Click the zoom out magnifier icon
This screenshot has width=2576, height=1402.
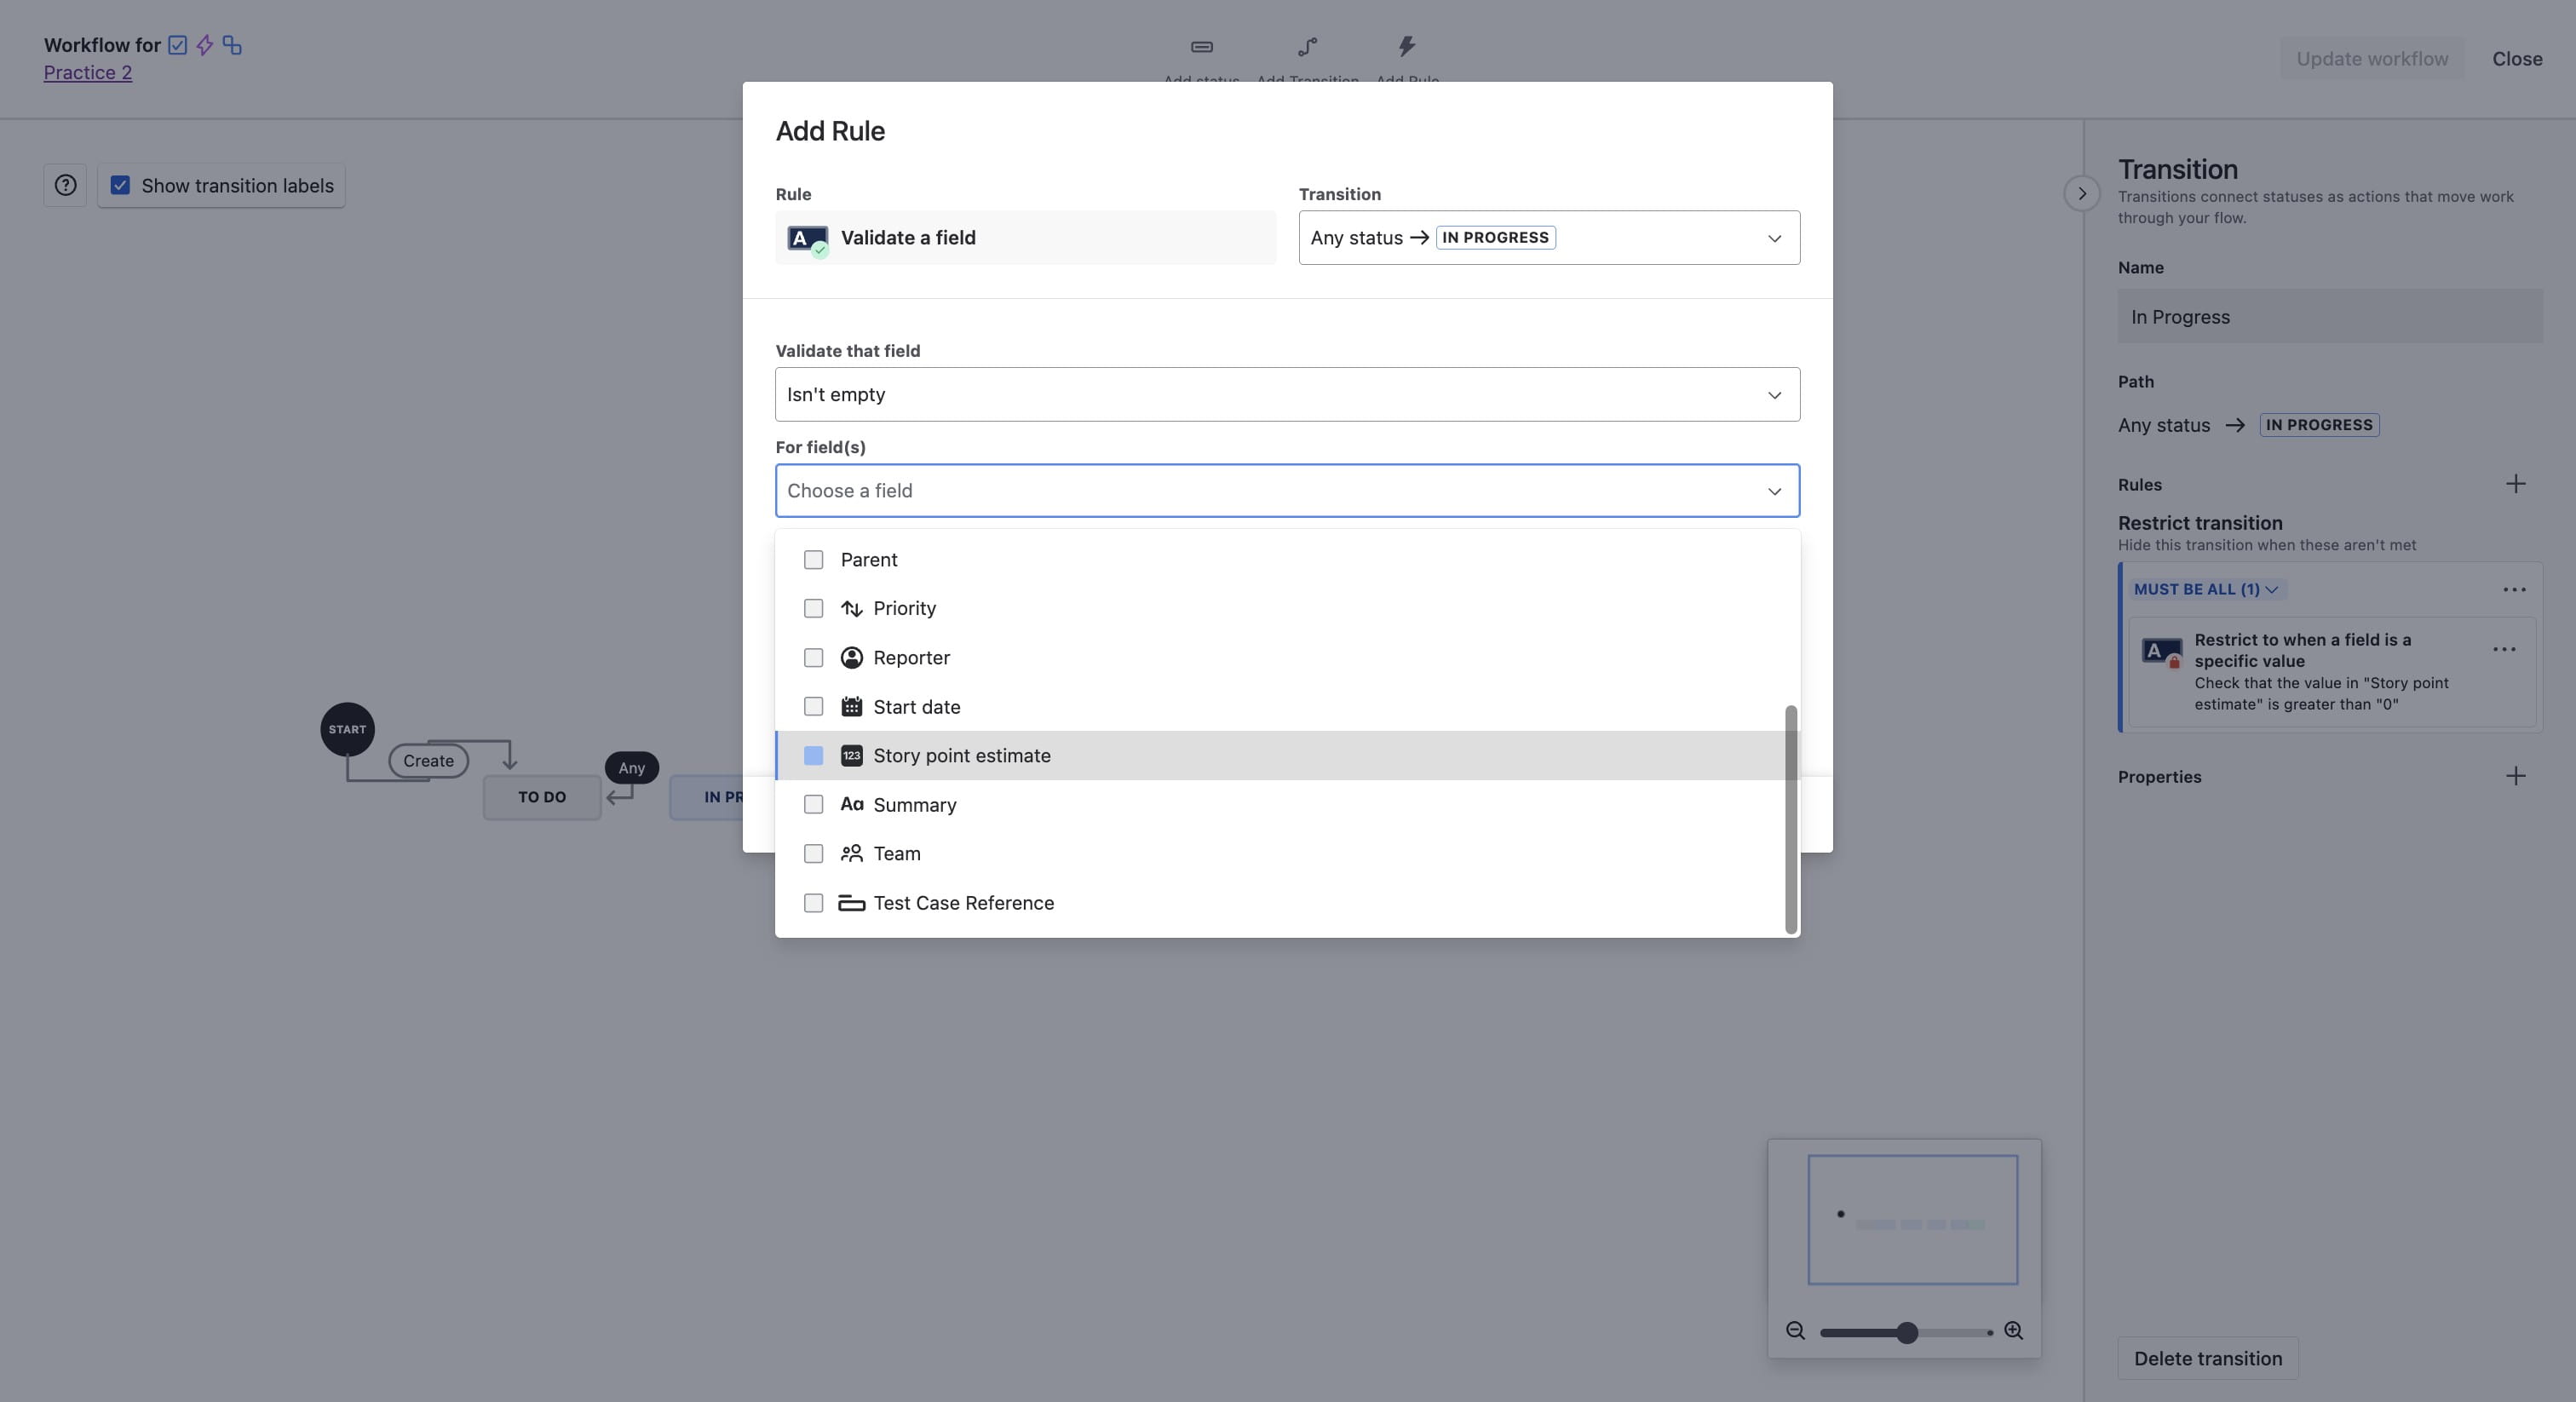pos(1795,1331)
